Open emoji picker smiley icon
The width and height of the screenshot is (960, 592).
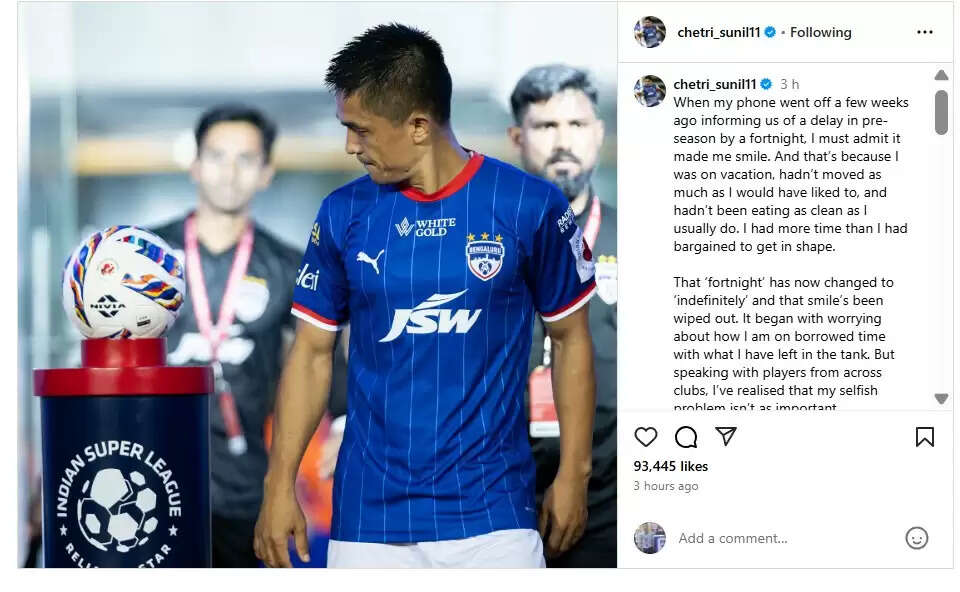[x=917, y=538]
